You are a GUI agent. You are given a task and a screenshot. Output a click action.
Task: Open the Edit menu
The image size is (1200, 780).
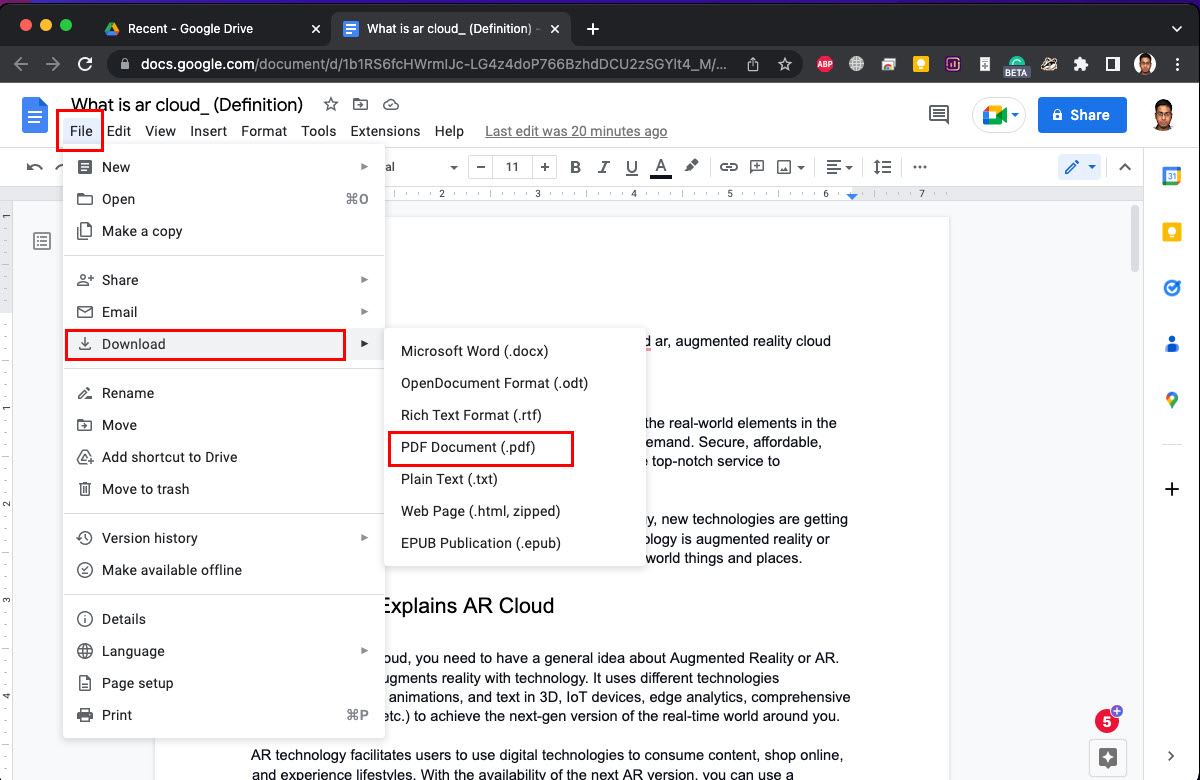119,131
